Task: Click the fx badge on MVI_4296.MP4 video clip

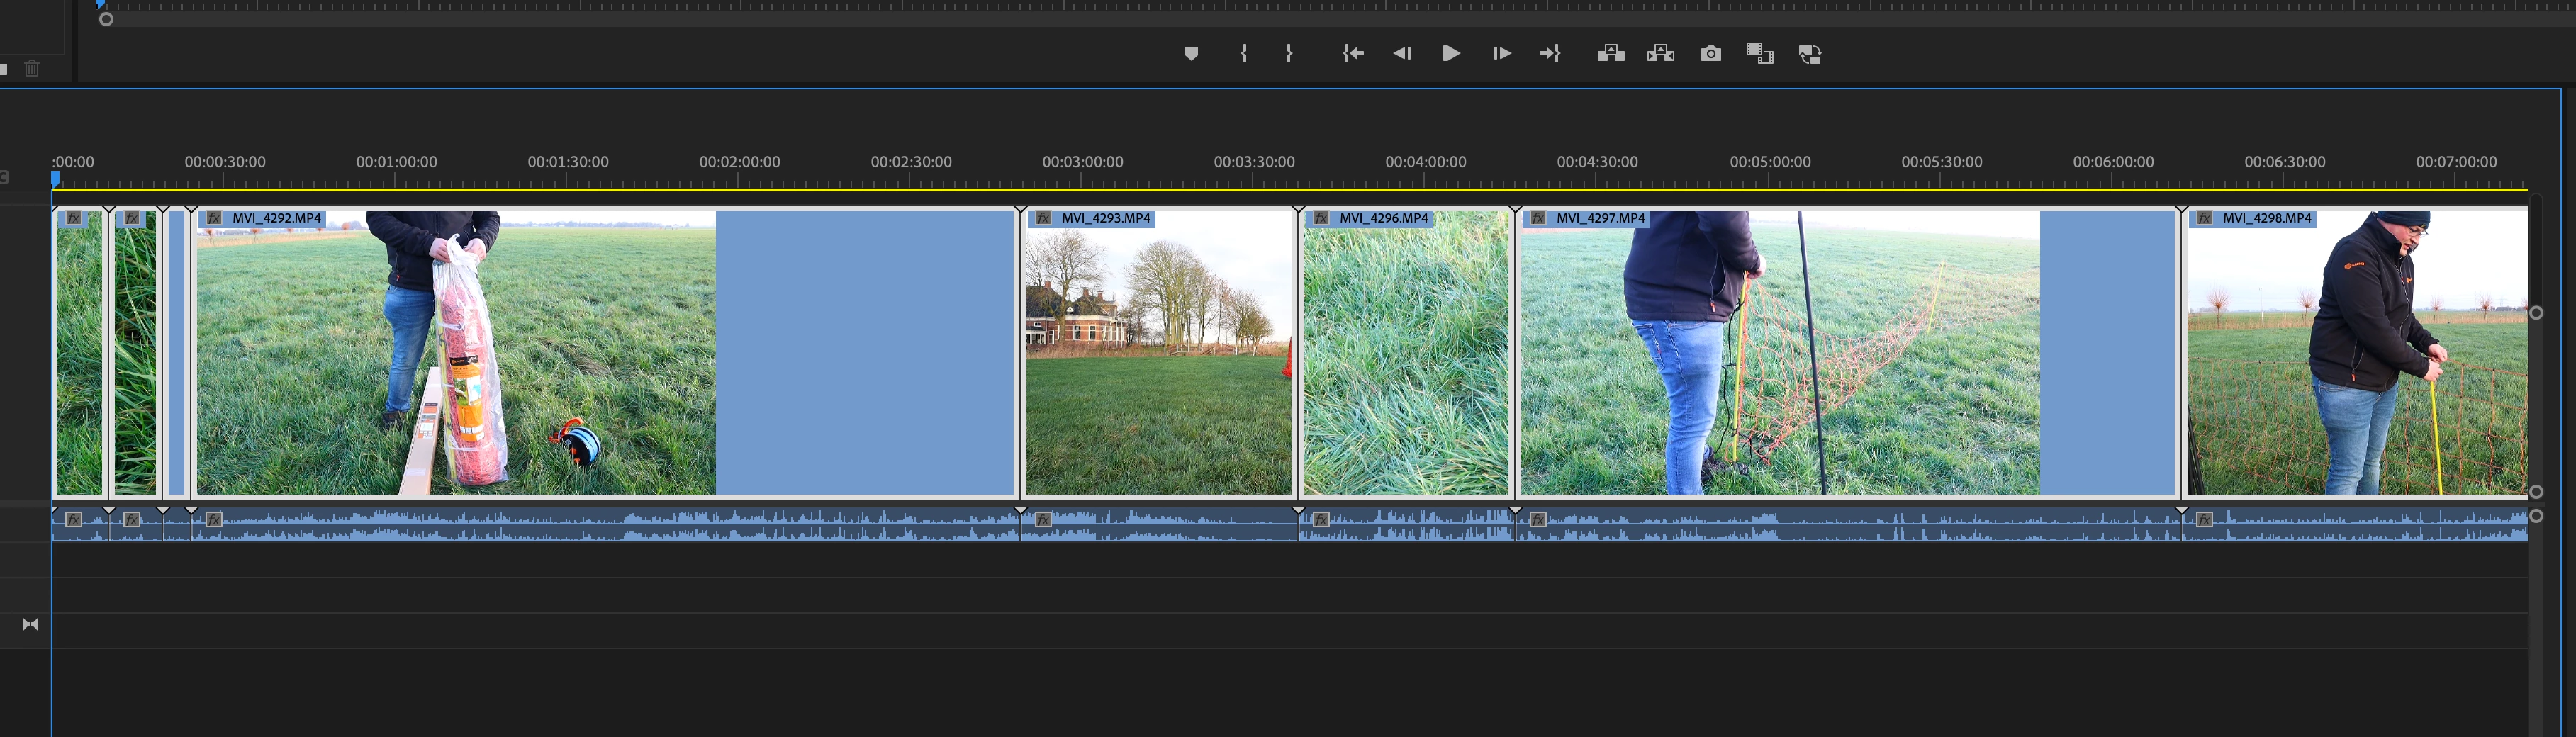Action: click(1321, 218)
